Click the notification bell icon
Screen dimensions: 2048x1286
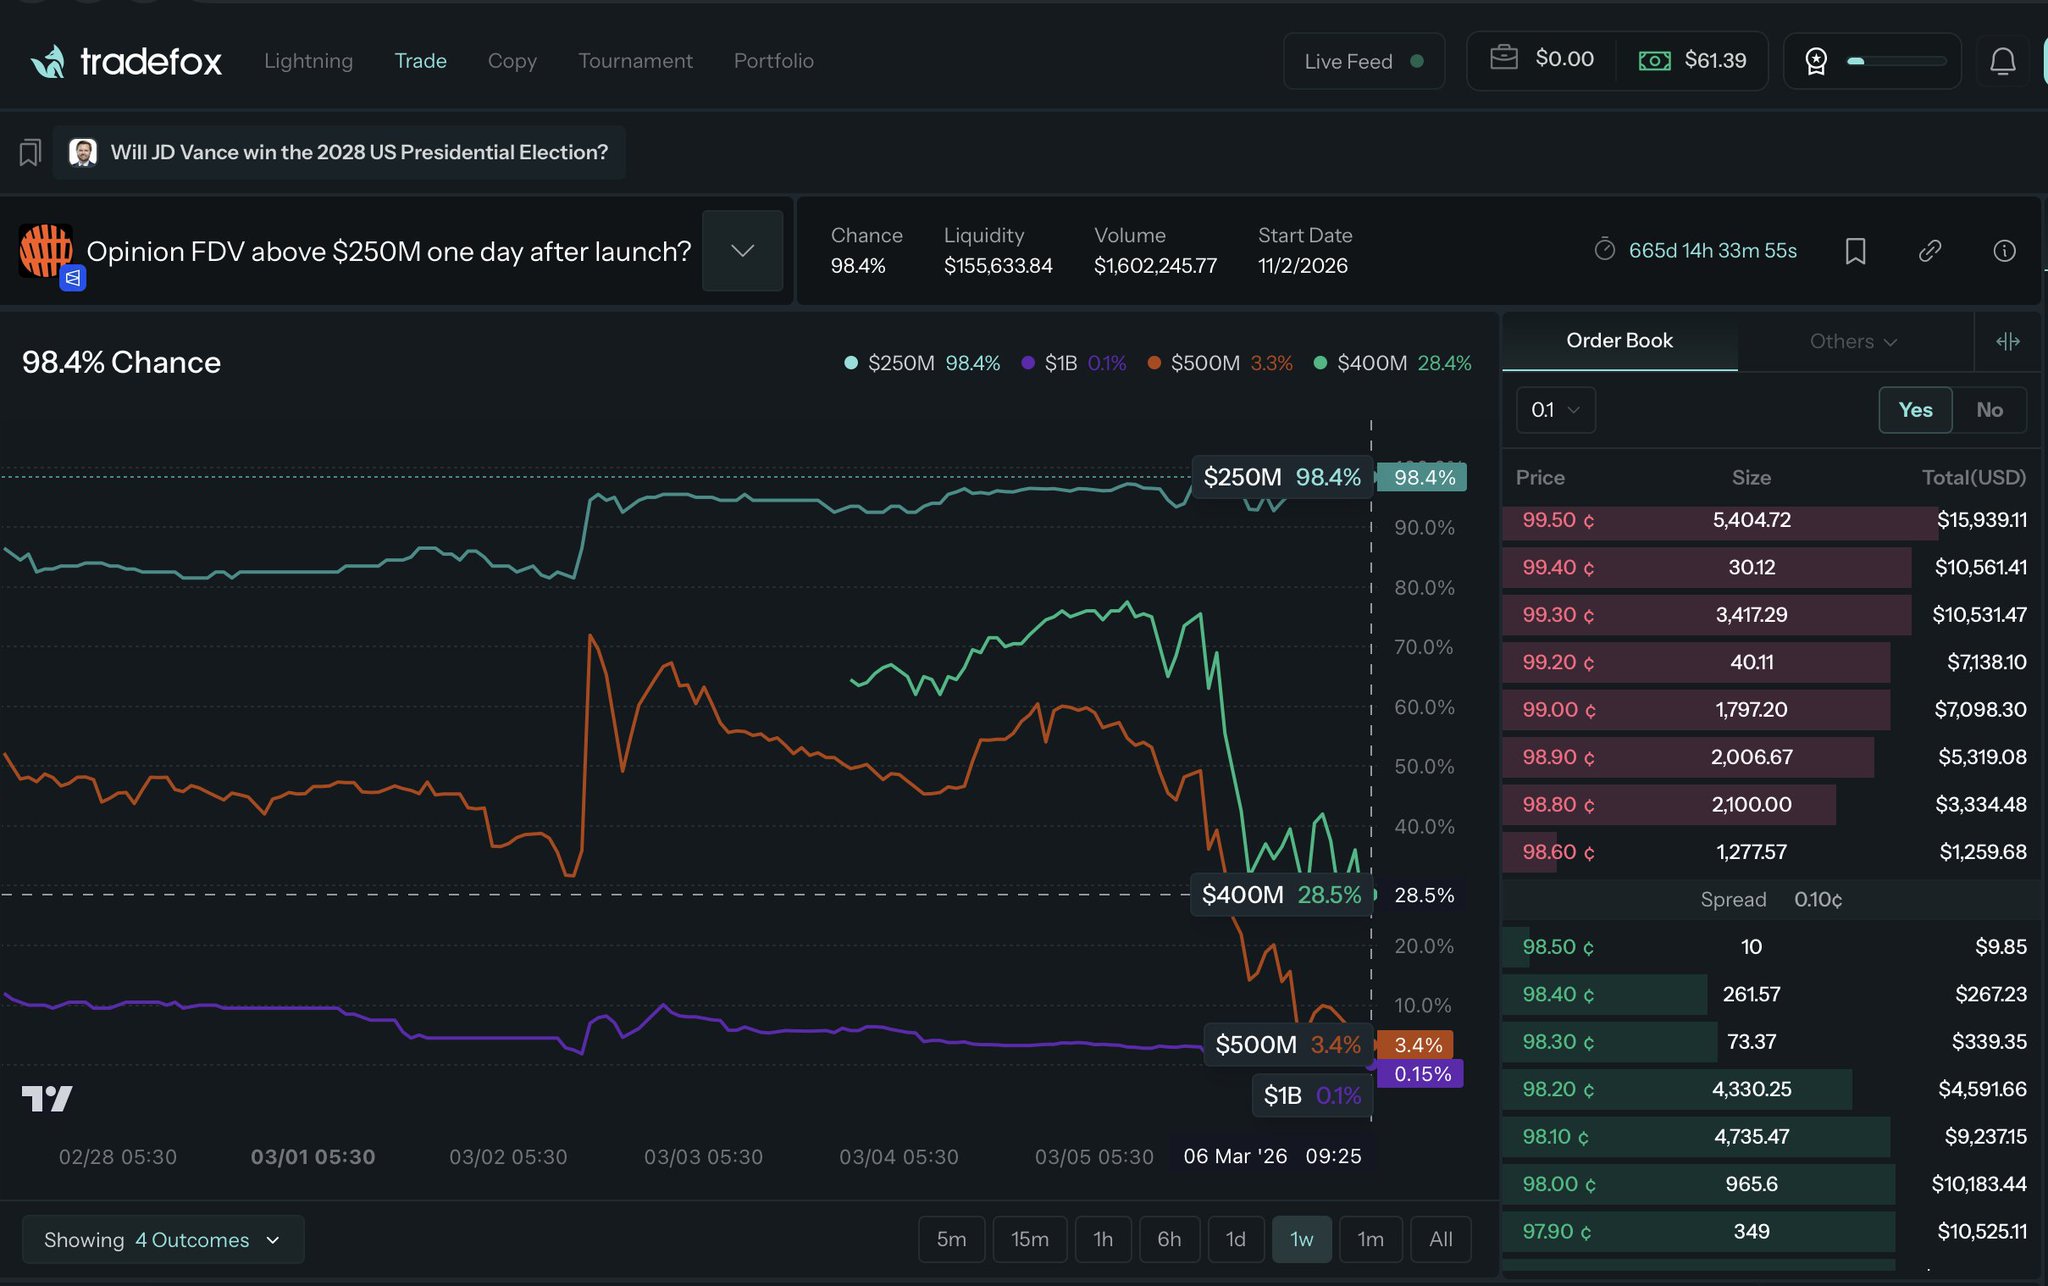[2002, 62]
